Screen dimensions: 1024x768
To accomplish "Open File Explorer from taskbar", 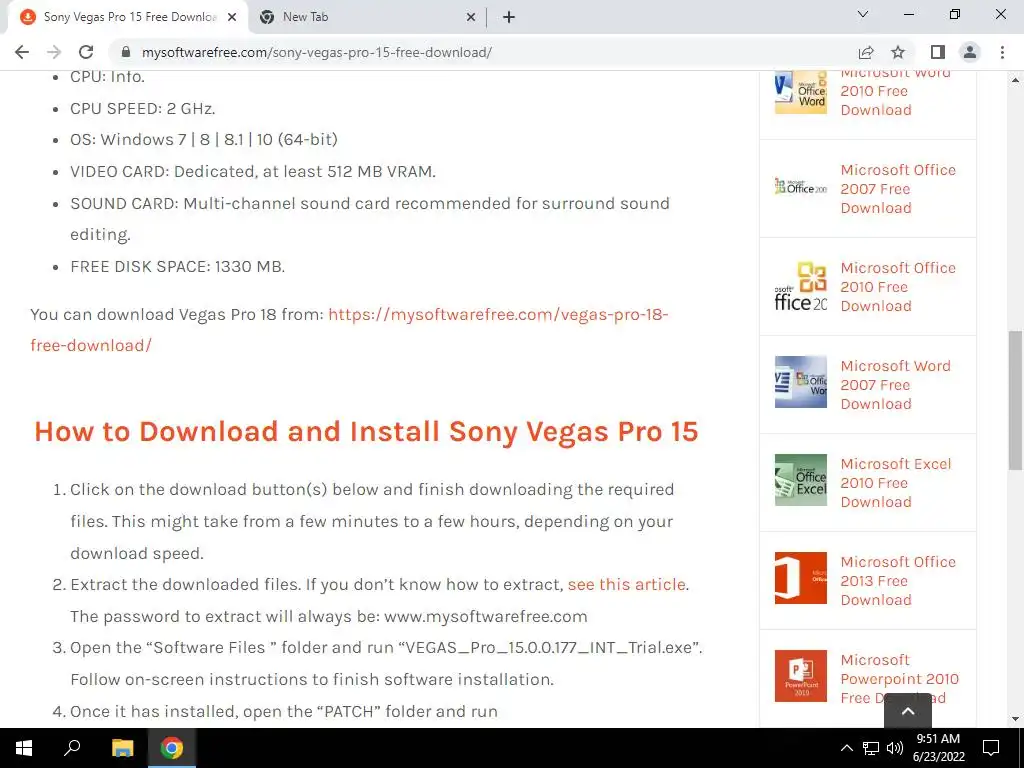I will click(122, 748).
